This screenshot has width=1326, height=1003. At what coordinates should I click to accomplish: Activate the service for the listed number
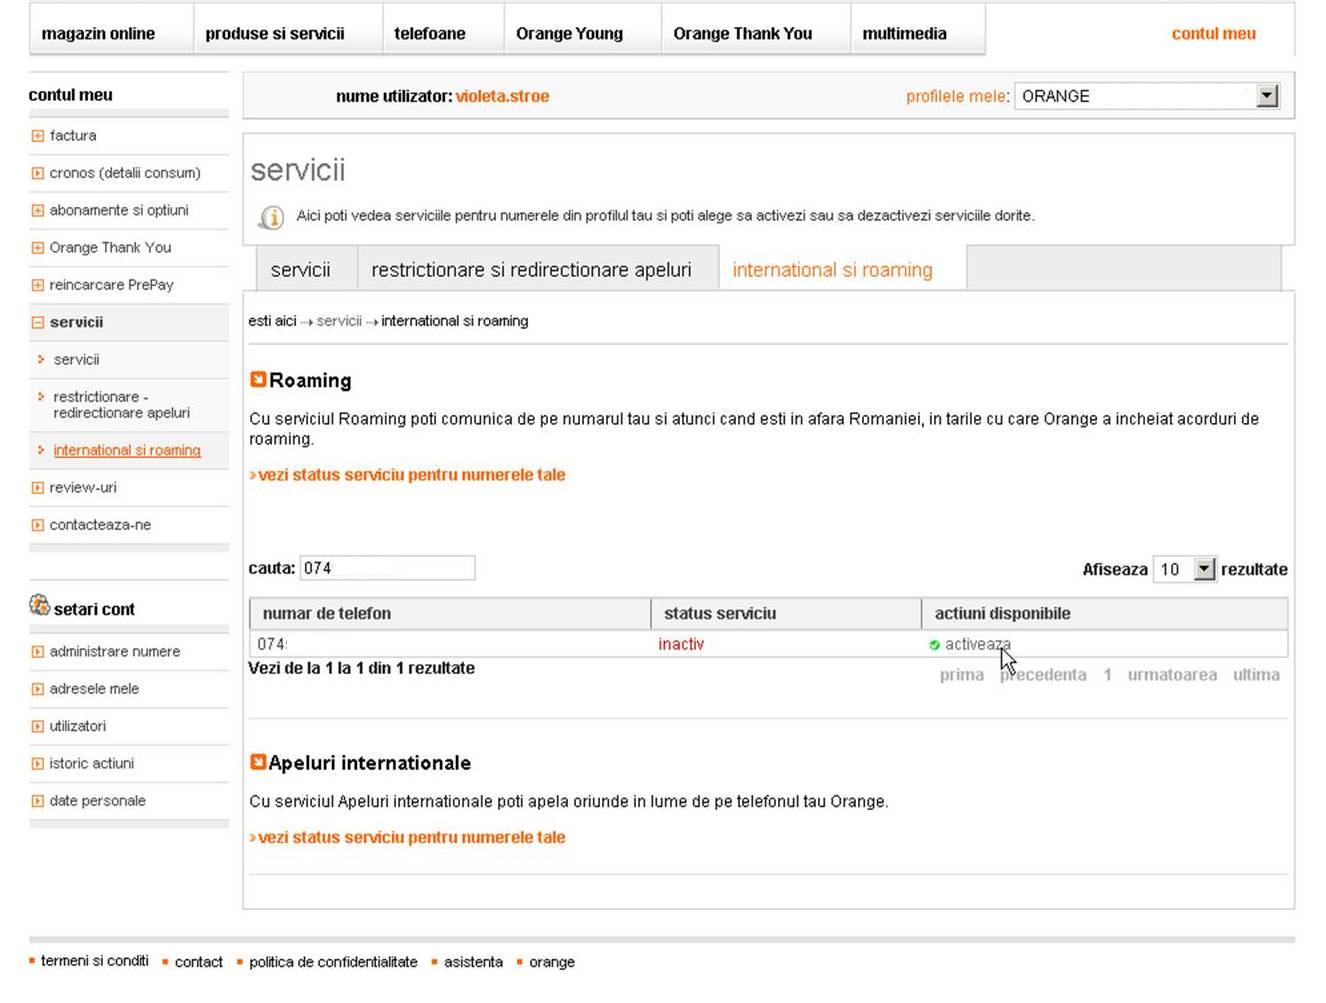(975, 645)
